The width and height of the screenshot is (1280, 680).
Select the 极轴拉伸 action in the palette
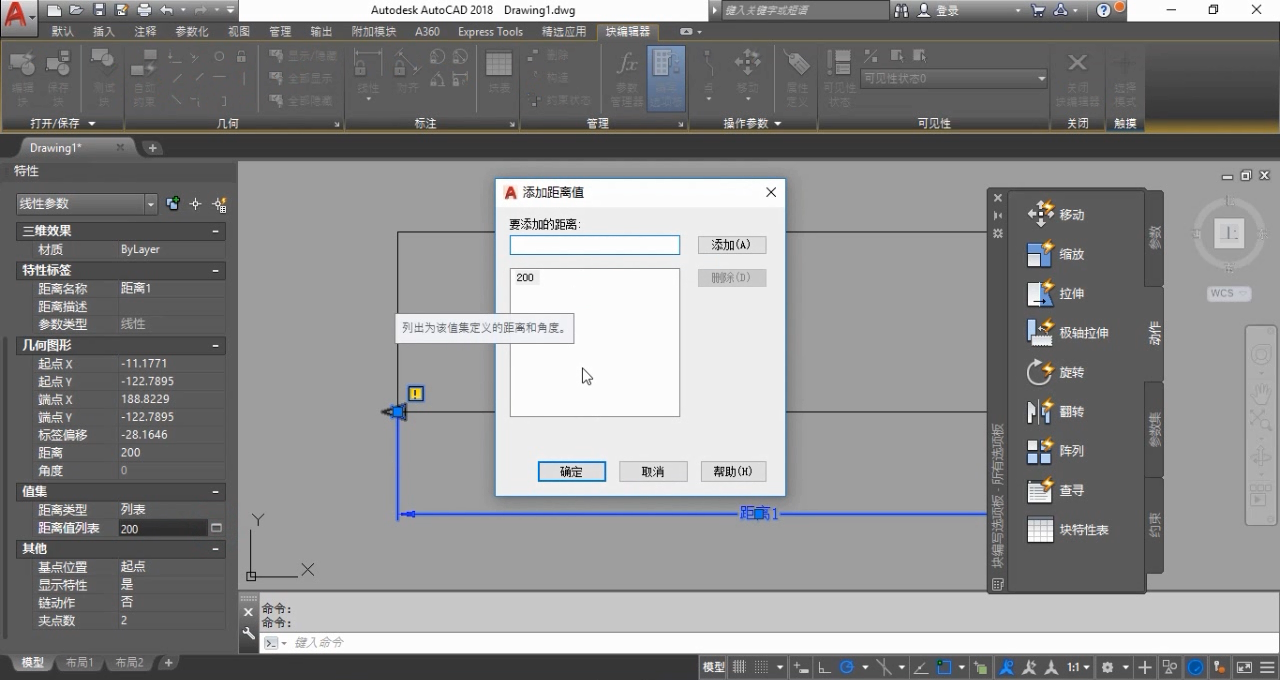pyautogui.click(x=1068, y=333)
